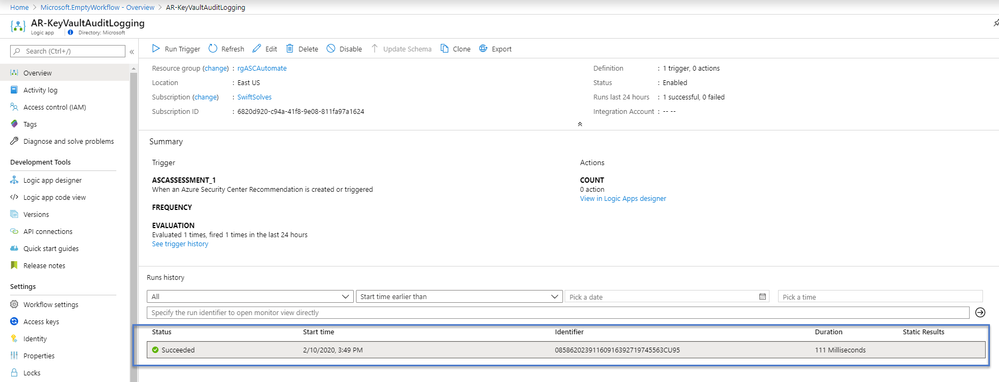Click the Access keys icon
Screen dimensions: 999x382
tap(14, 322)
